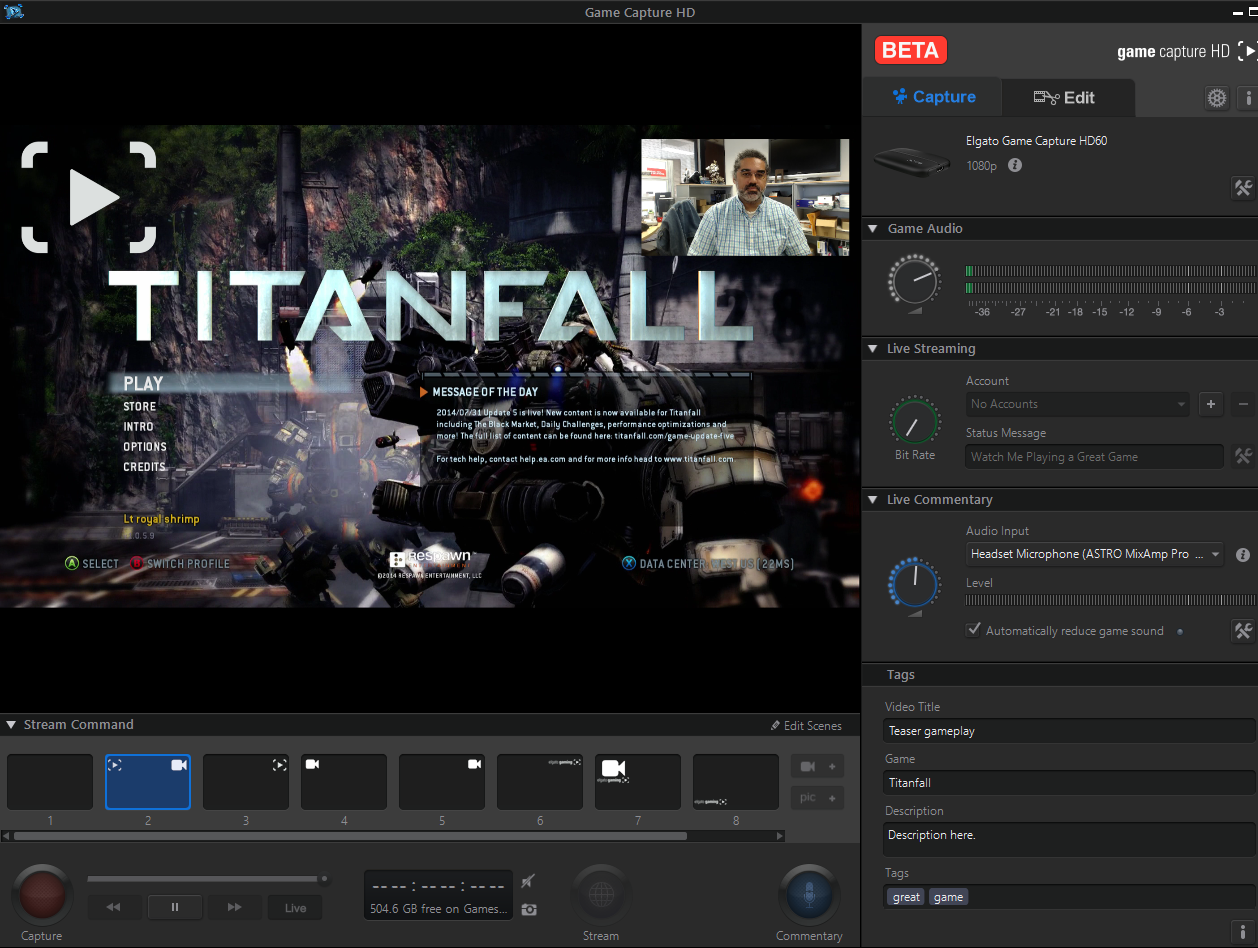Switch to the Edit tab
1258x948 pixels.
click(1068, 98)
